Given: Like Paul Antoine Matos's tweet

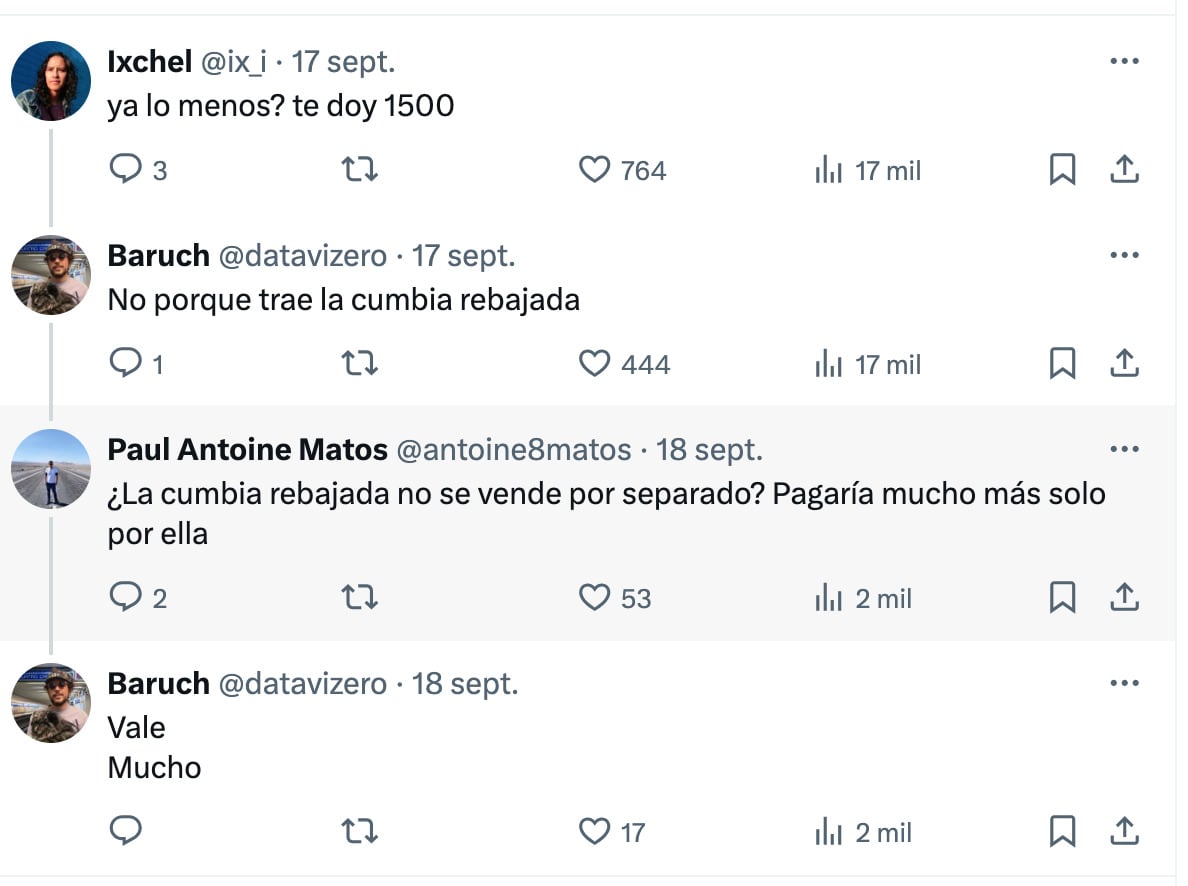Looking at the screenshot, I should (x=597, y=598).
